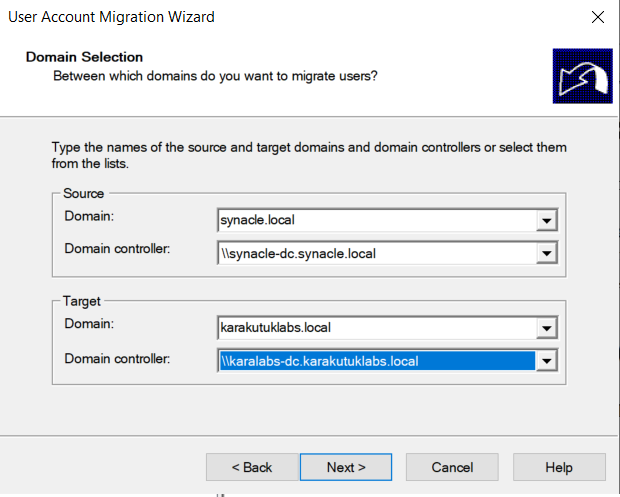Expand the Target Domain dropdown arrow
Screen dimensions: 620x497
pos(547,328)
